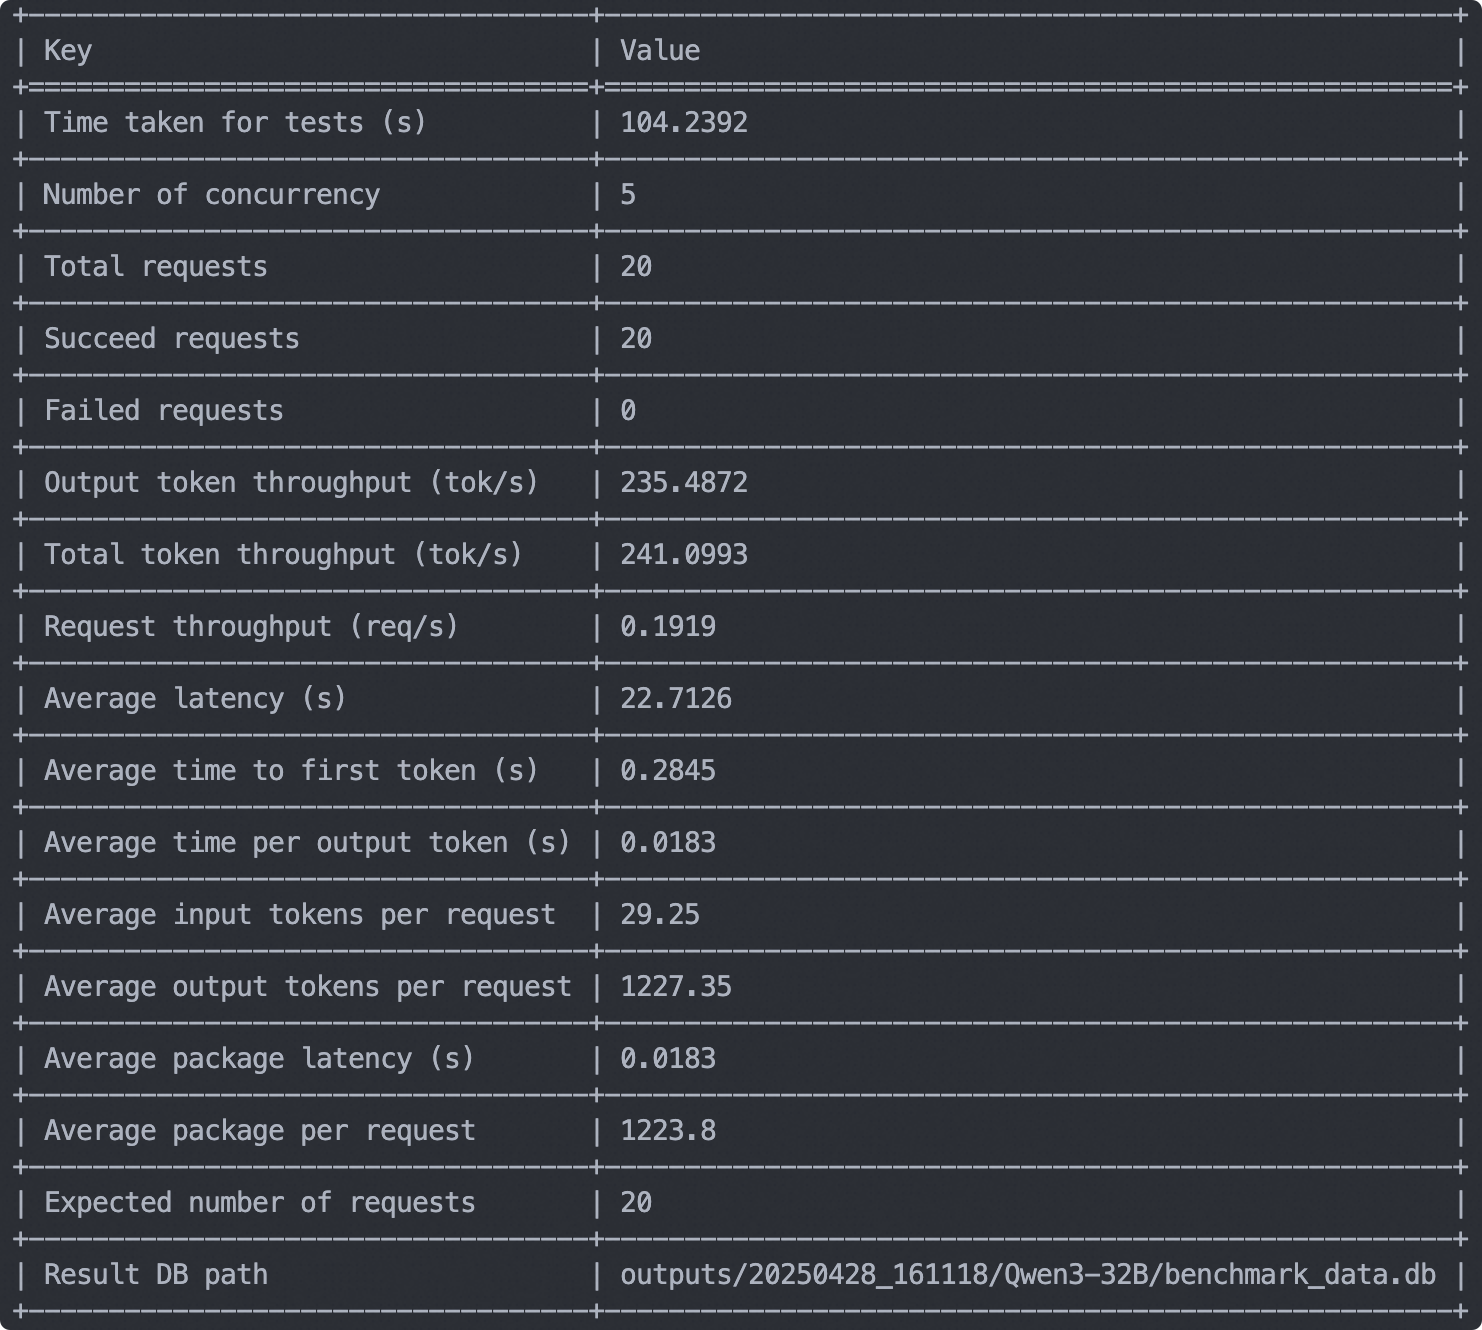Image resolution: width=1482 pixels, height=1330 pixels.
Task: Select the "Failed requests" label
Action: 164,411
